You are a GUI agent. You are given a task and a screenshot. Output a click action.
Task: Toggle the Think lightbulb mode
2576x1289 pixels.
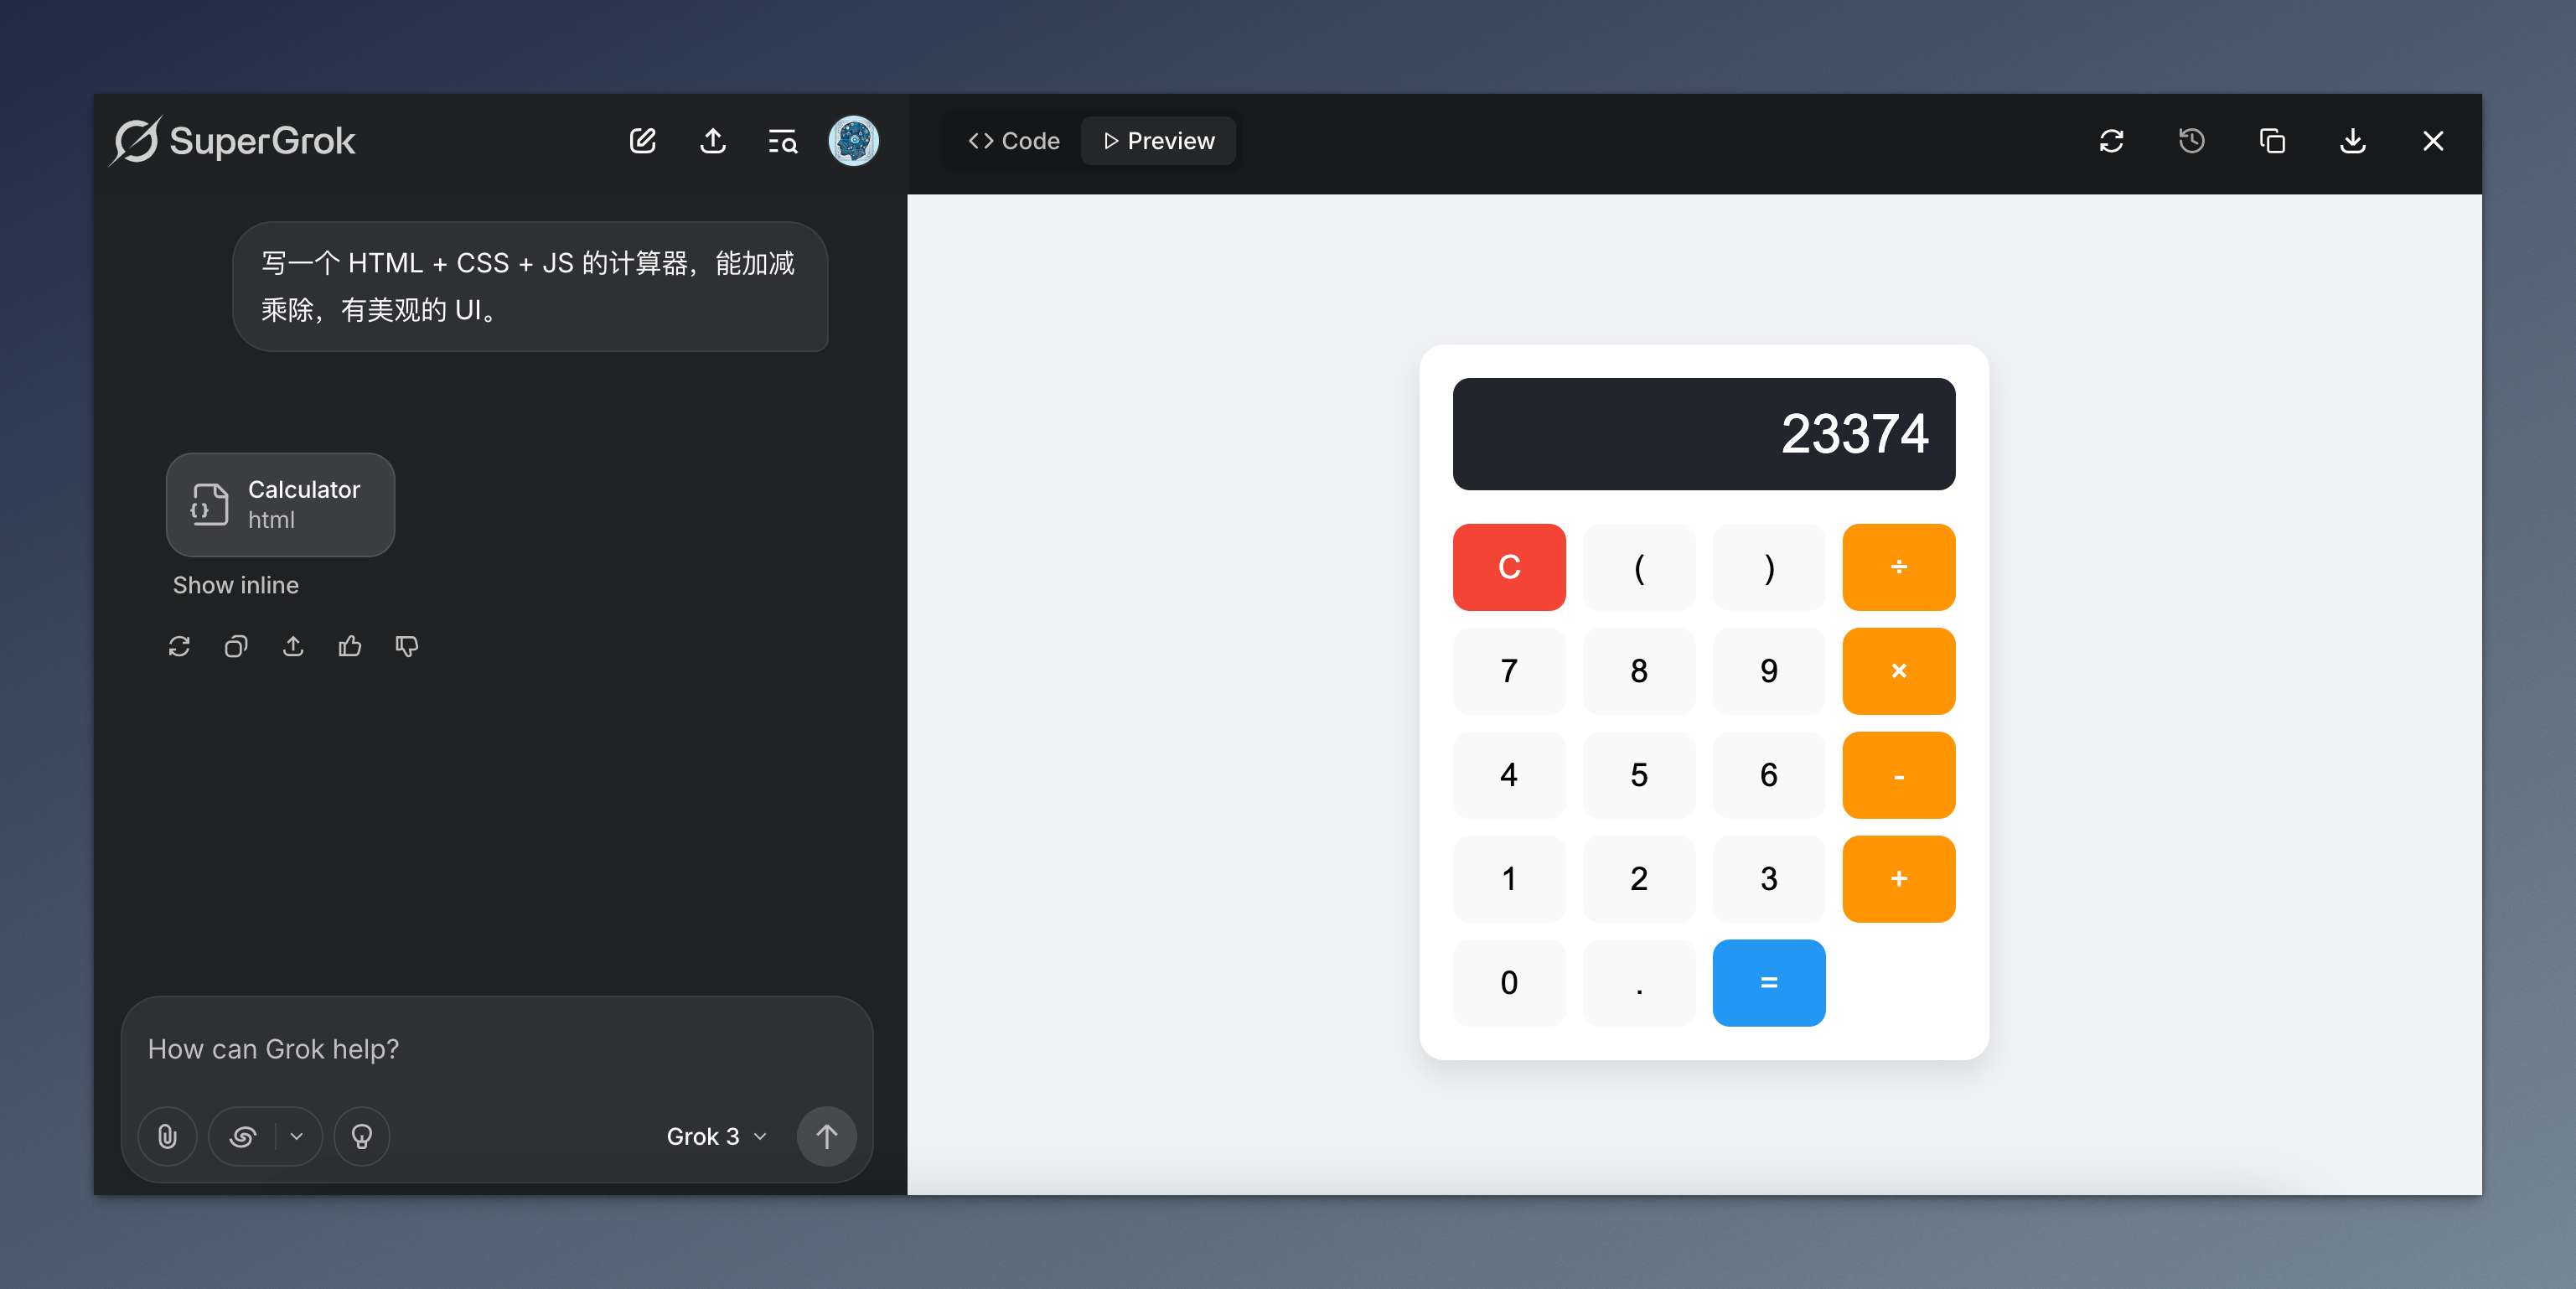click(362, 1136)
